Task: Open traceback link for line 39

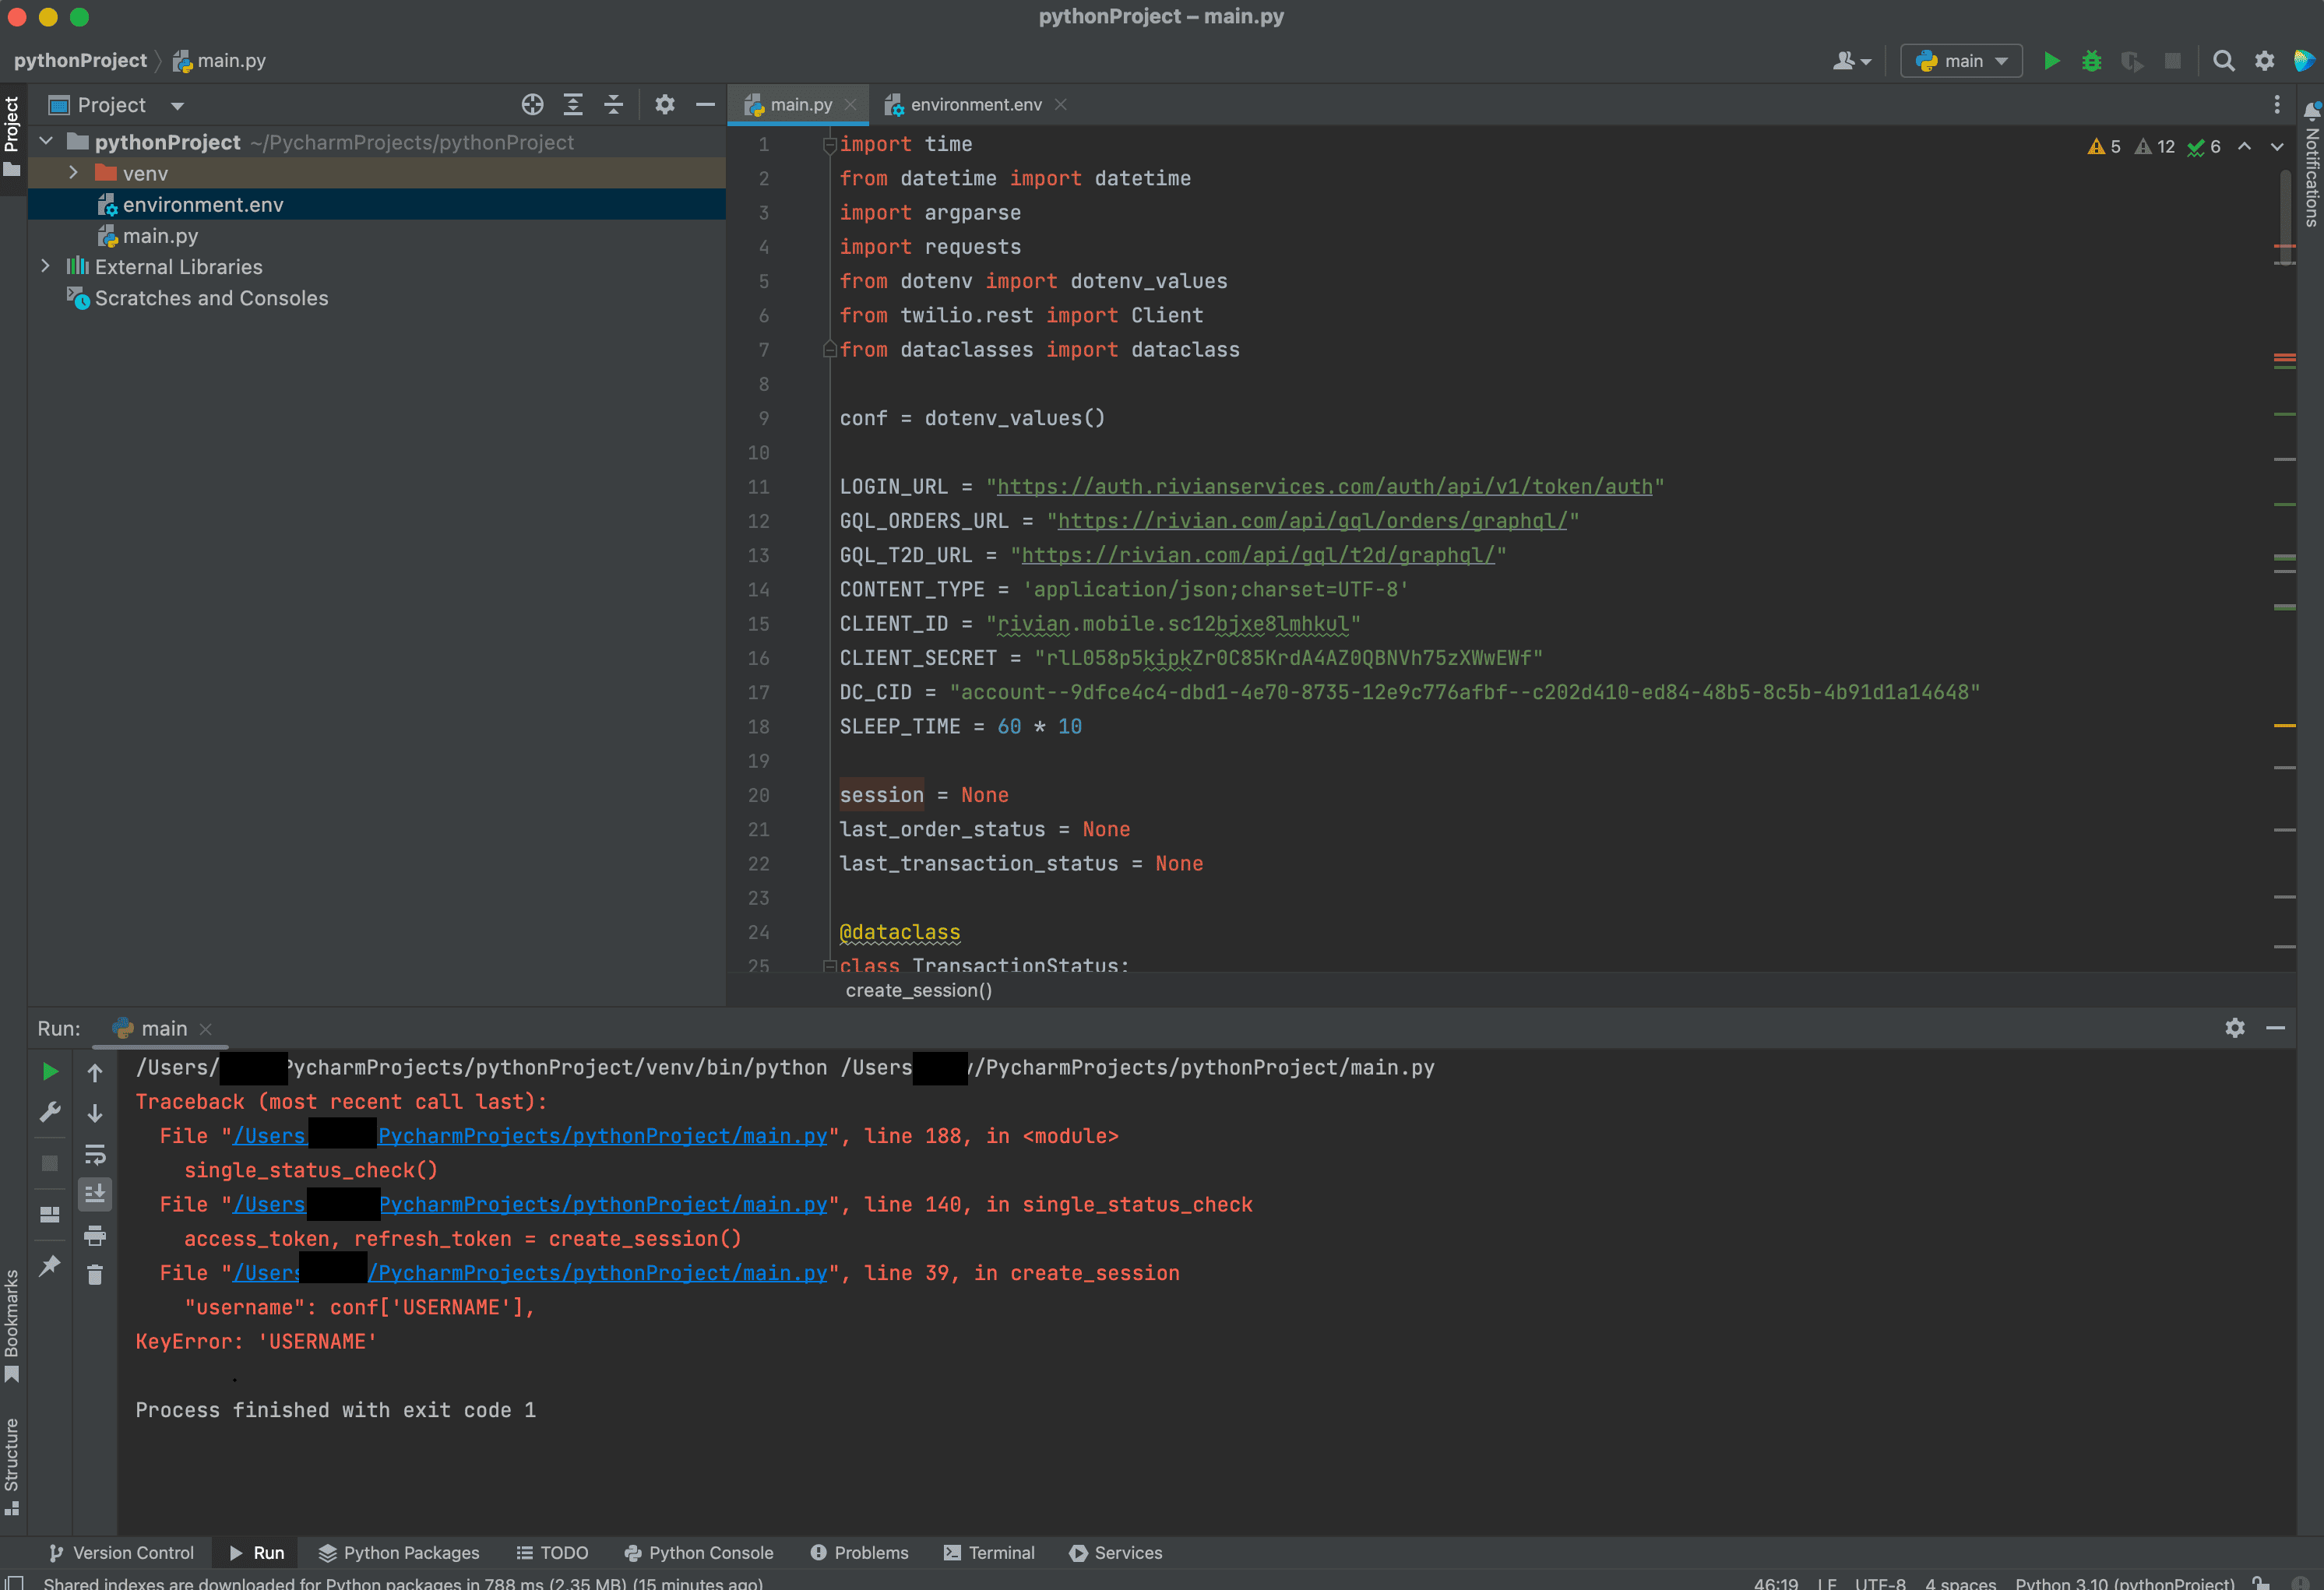Action: click(x=530, y=1273)
